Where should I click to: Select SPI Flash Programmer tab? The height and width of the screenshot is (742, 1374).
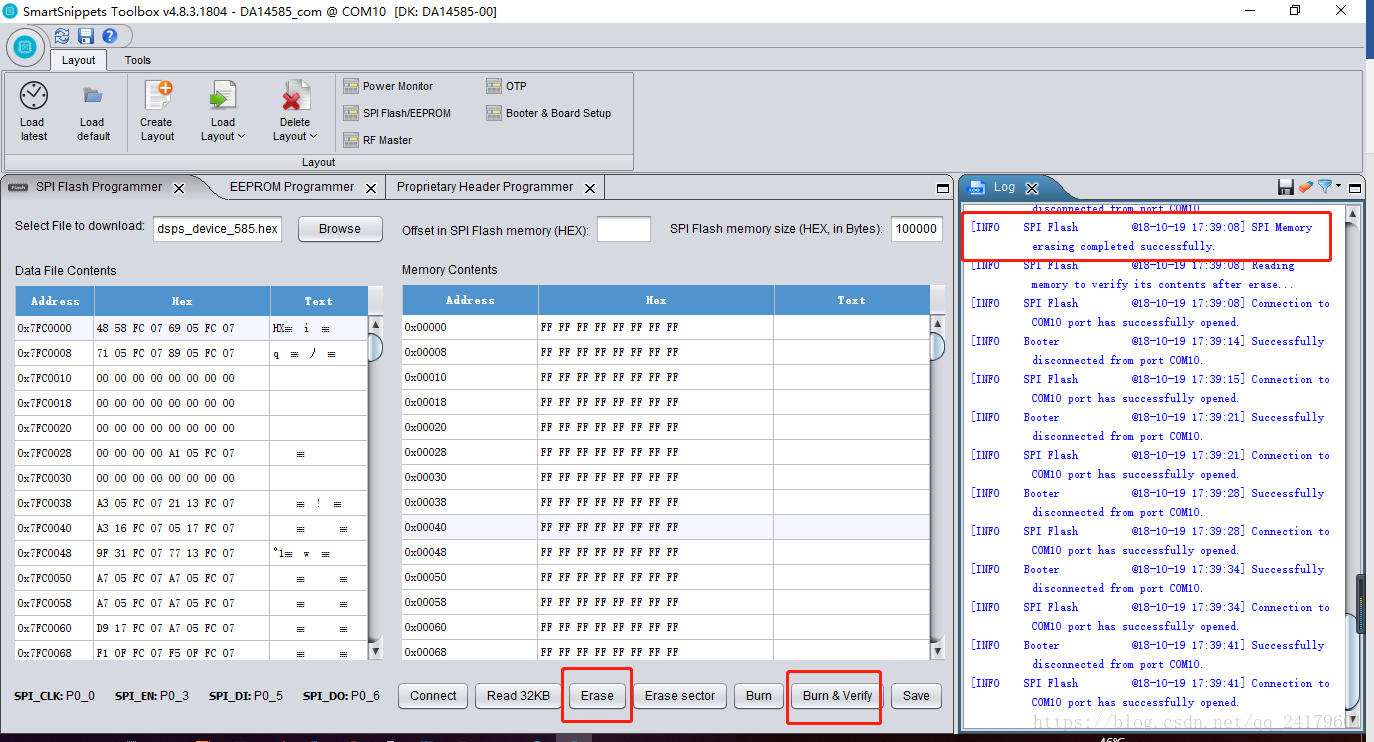(98, 187)
